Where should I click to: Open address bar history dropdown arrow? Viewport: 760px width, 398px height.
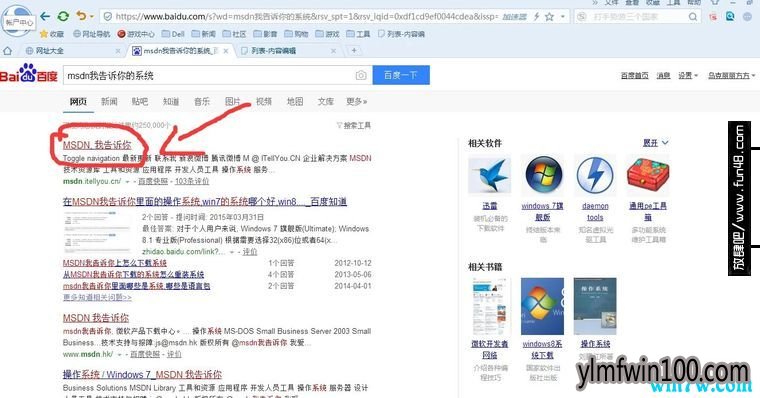(563, 17)
